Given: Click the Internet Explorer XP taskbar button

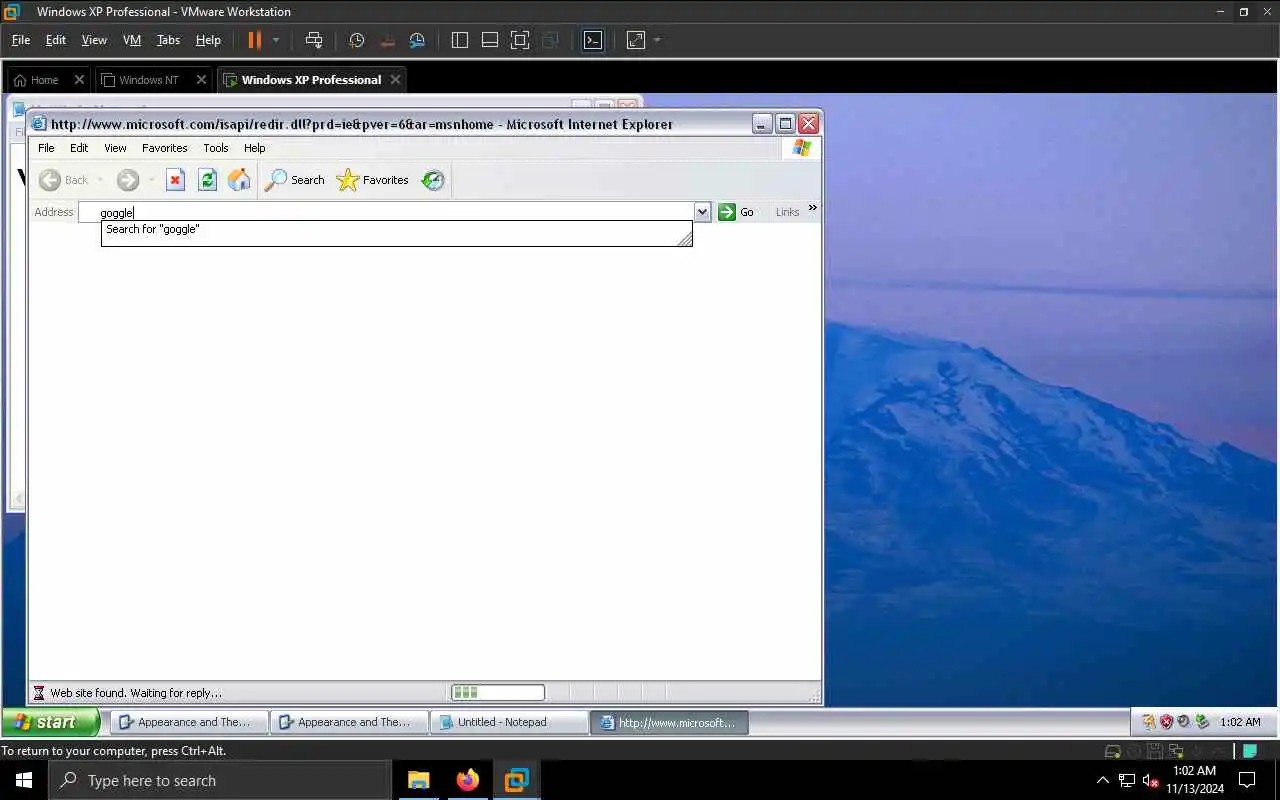Looking at the screenshot, I should tap(669, 722).
